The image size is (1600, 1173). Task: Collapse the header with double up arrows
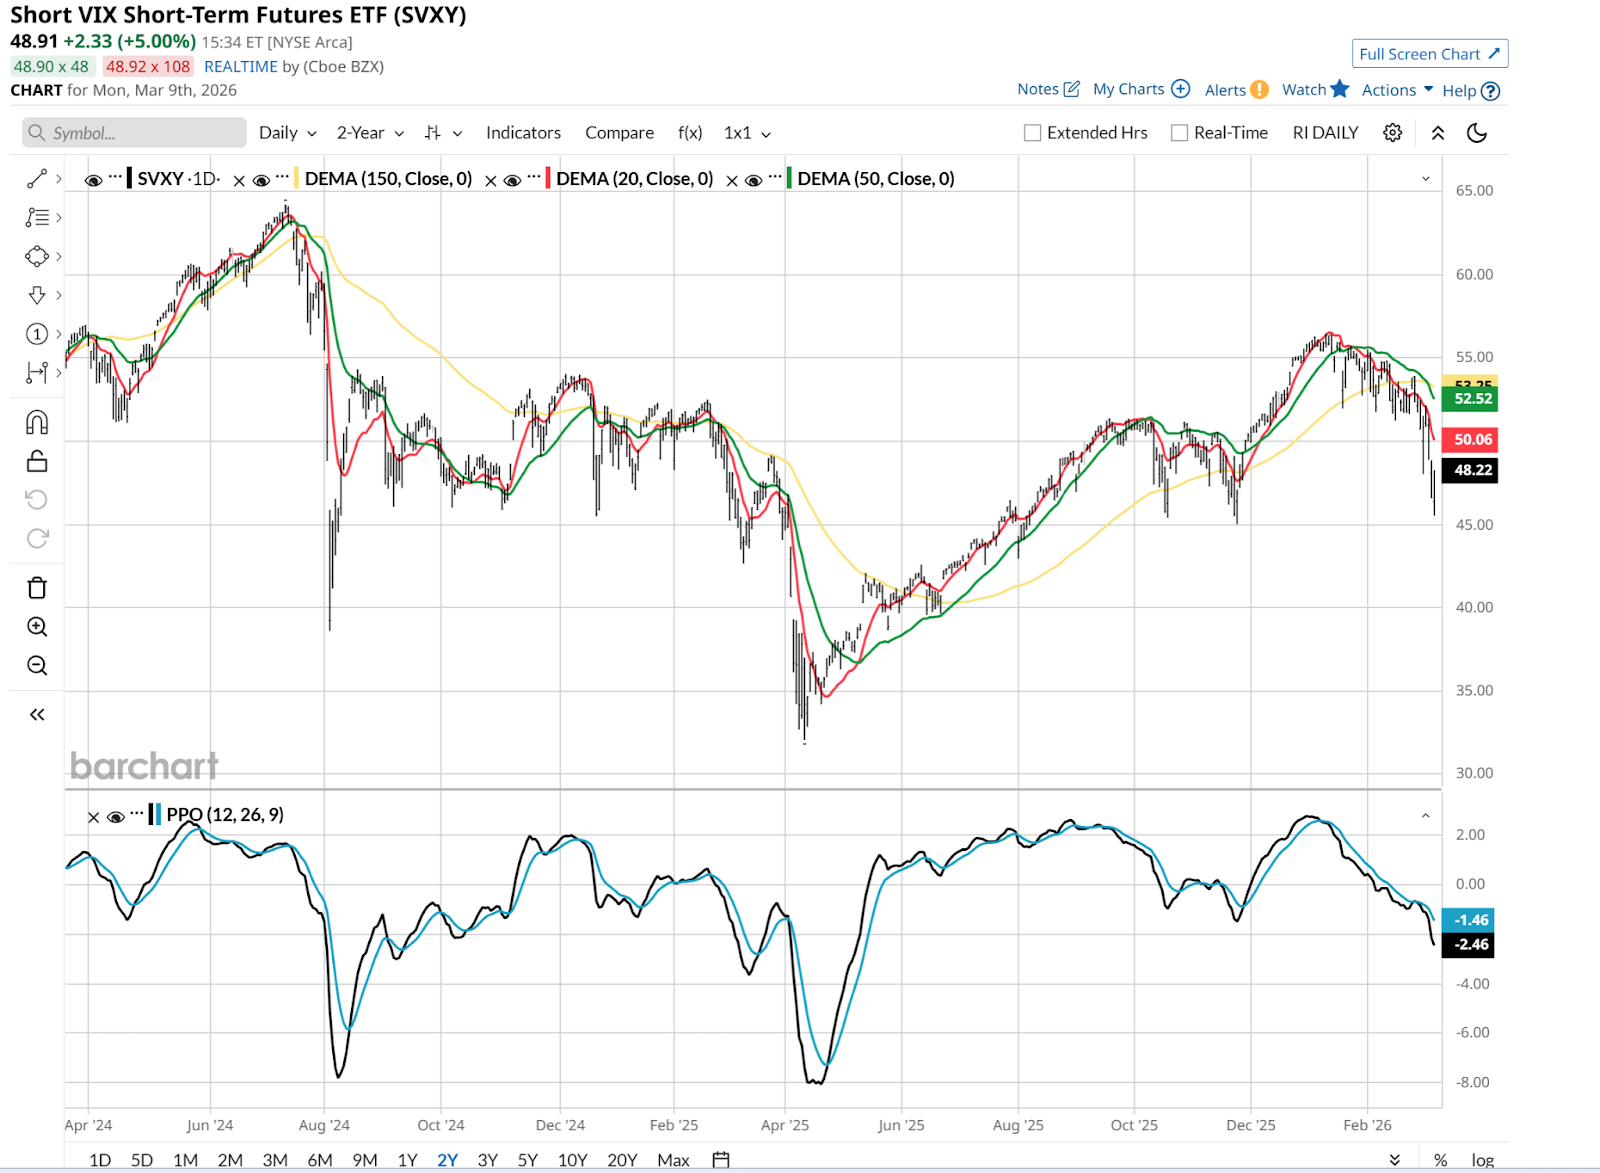point(1438,133)
